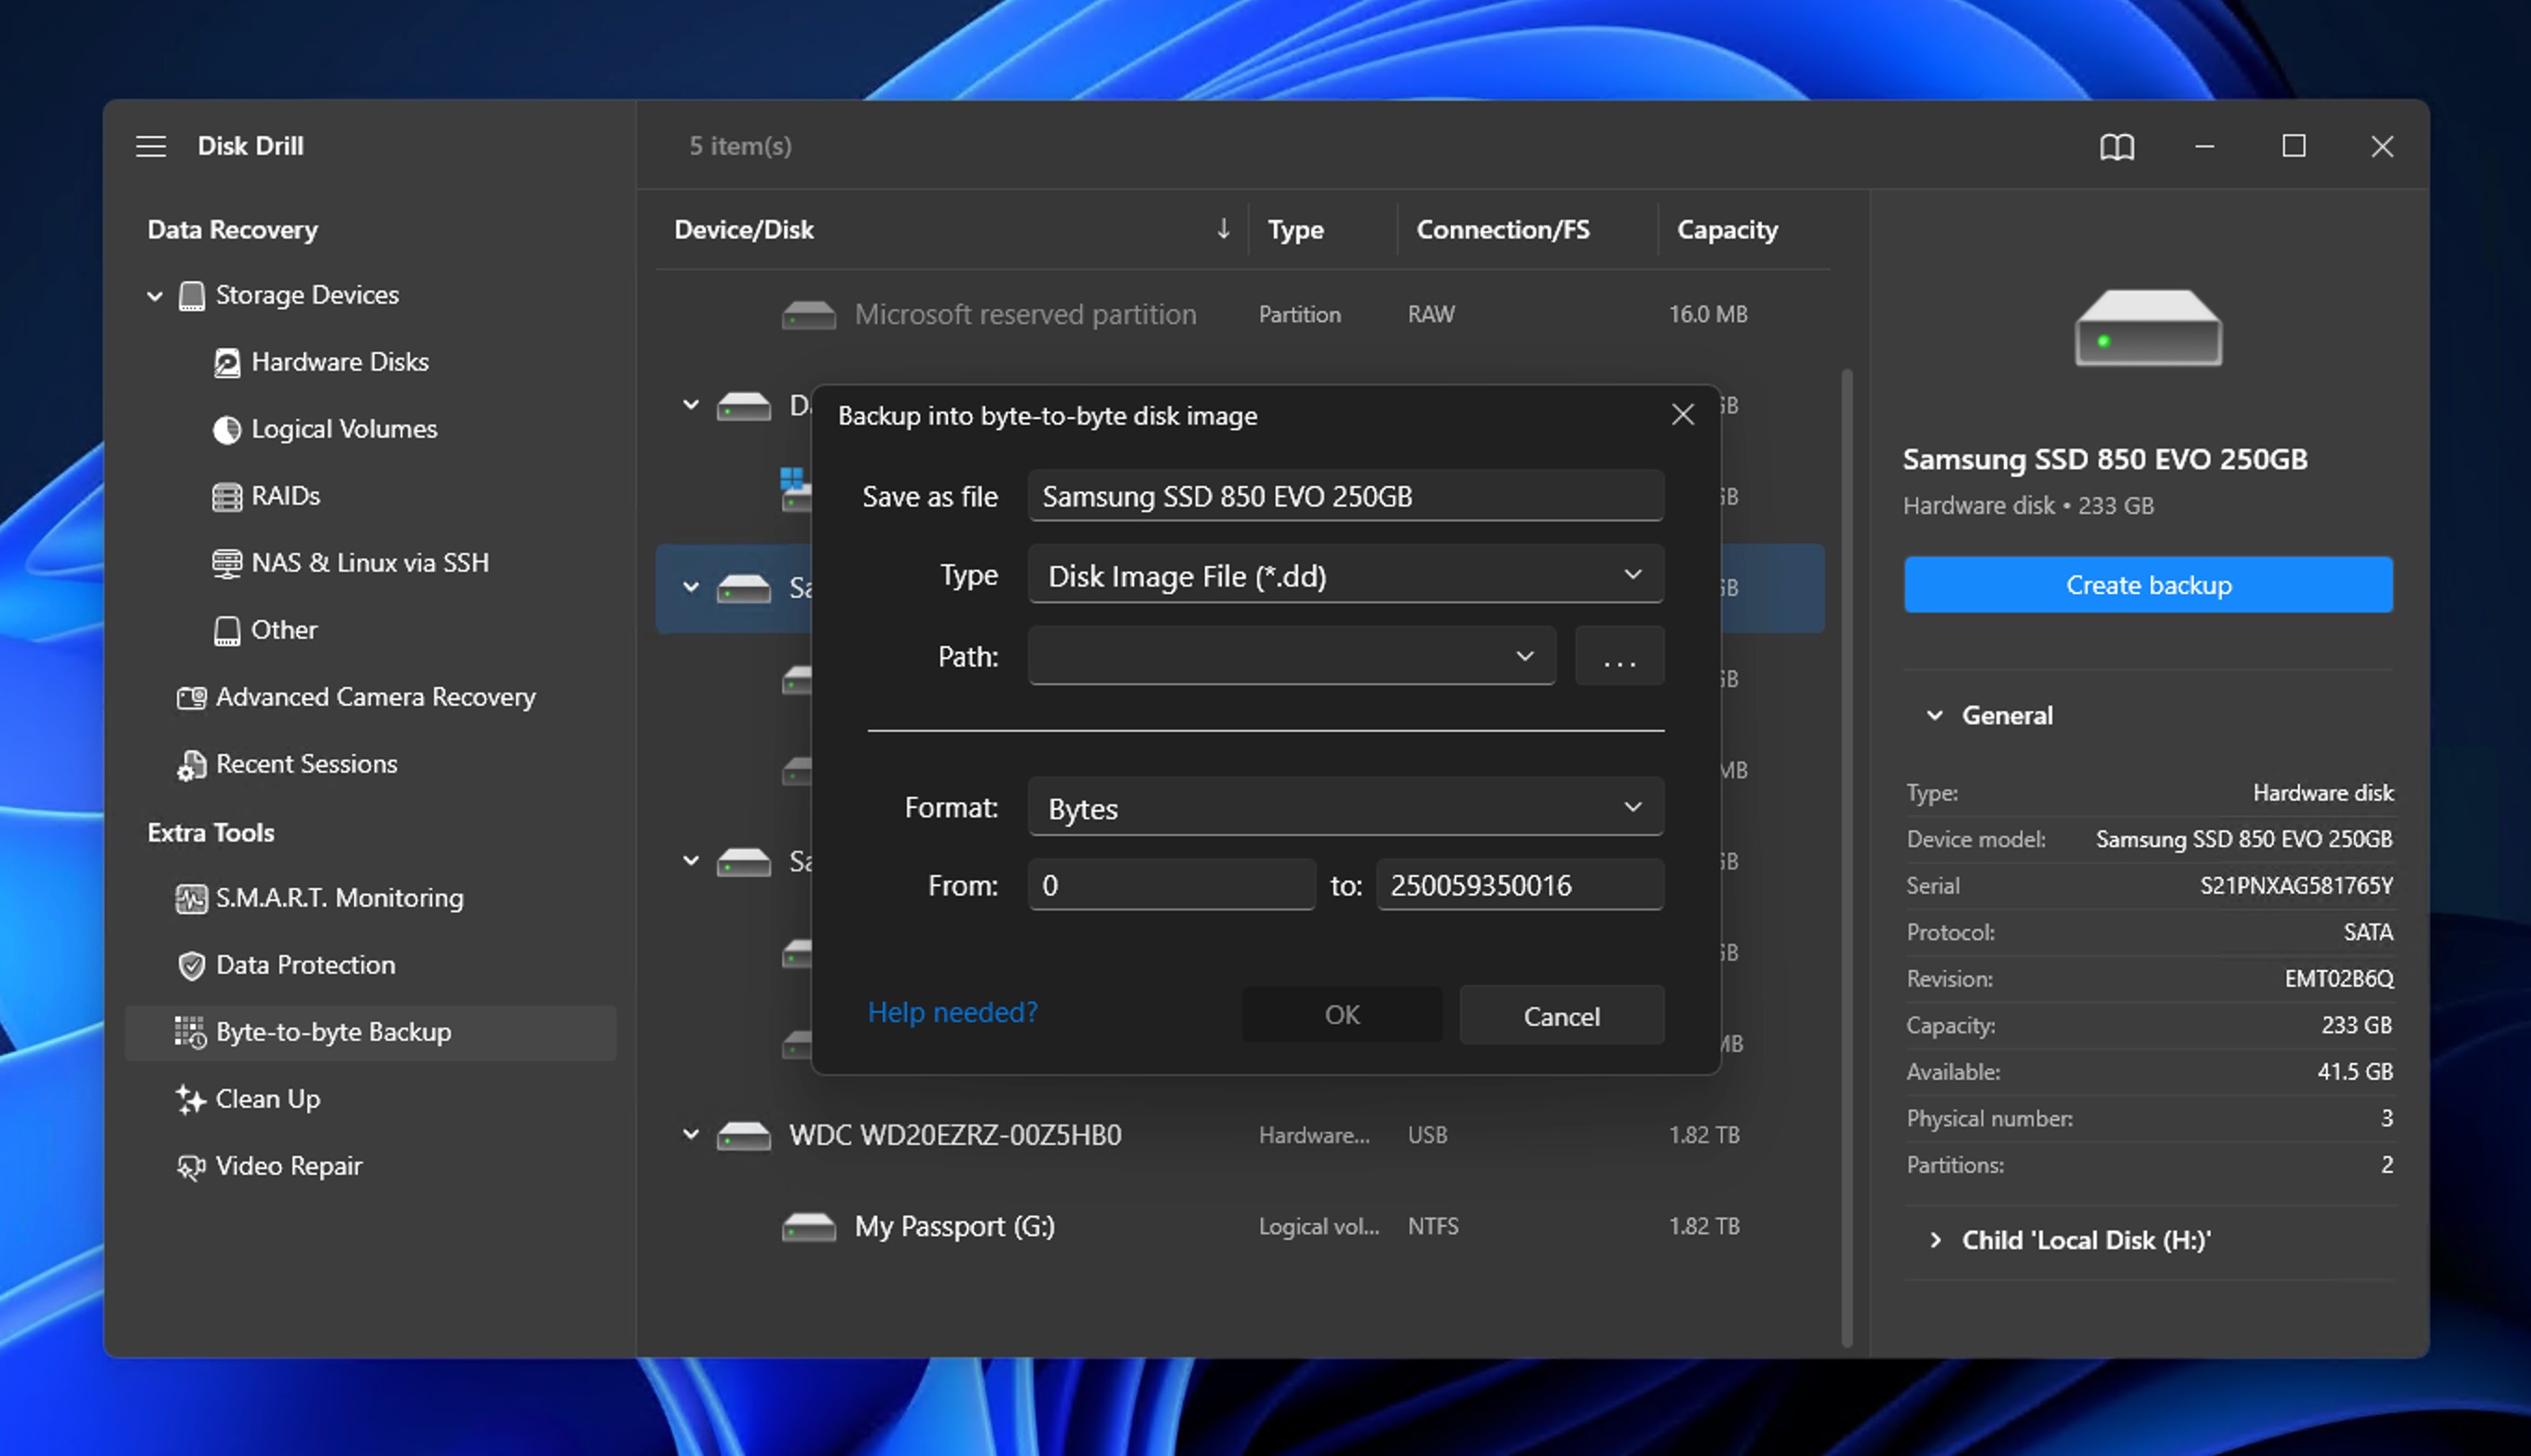
Task: Click the large Samsung SSD drive image
Action: pos(2148,328)
